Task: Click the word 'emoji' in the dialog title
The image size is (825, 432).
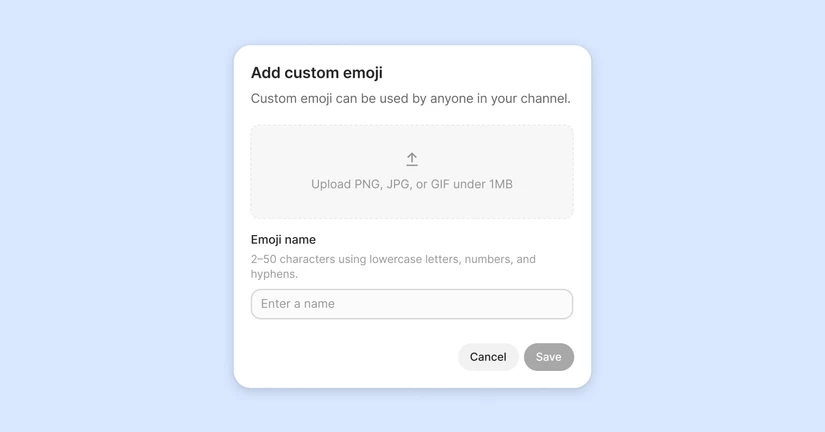Action: (x=363, y=73)
